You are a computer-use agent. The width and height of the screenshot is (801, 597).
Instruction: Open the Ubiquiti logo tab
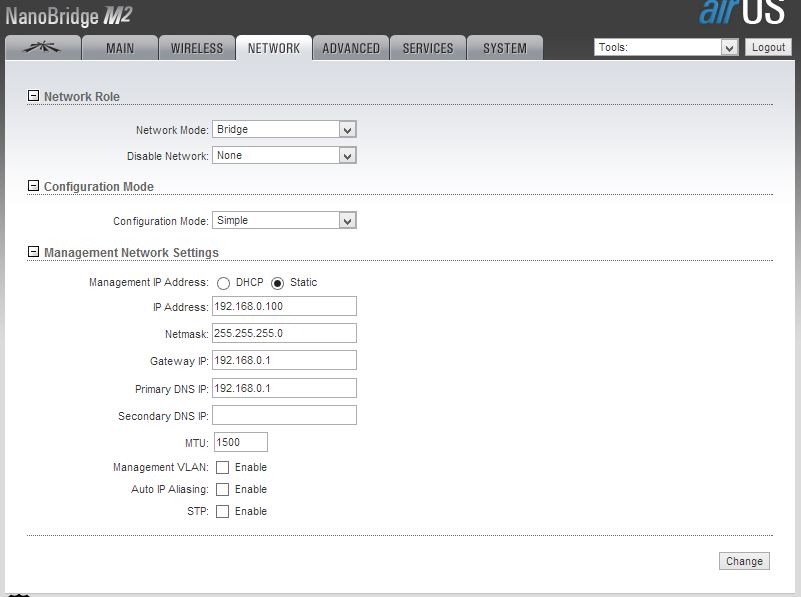coord(43,48)
